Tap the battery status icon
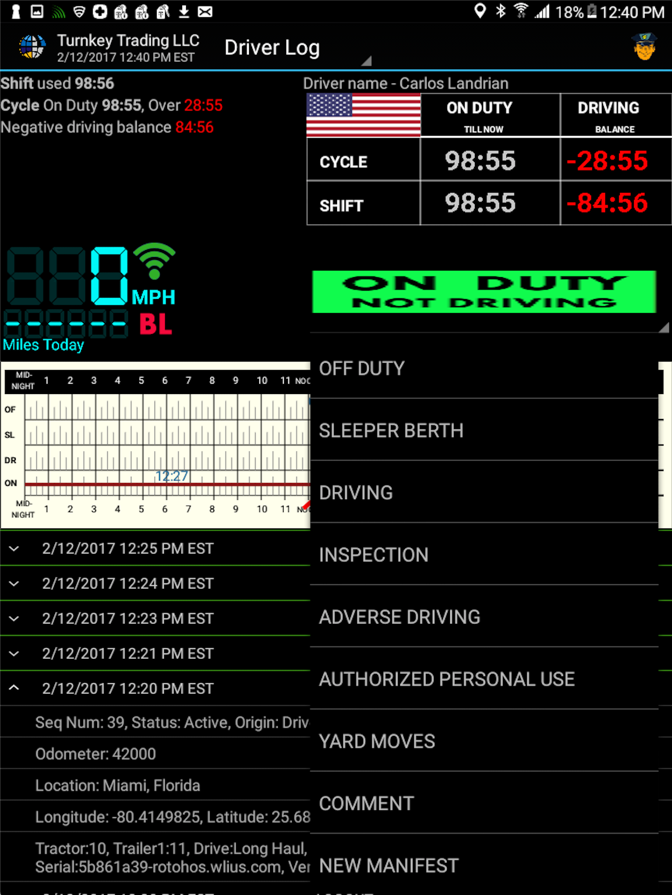The width and height of the screenshot is (672, 895). click(x=594, y=12)
